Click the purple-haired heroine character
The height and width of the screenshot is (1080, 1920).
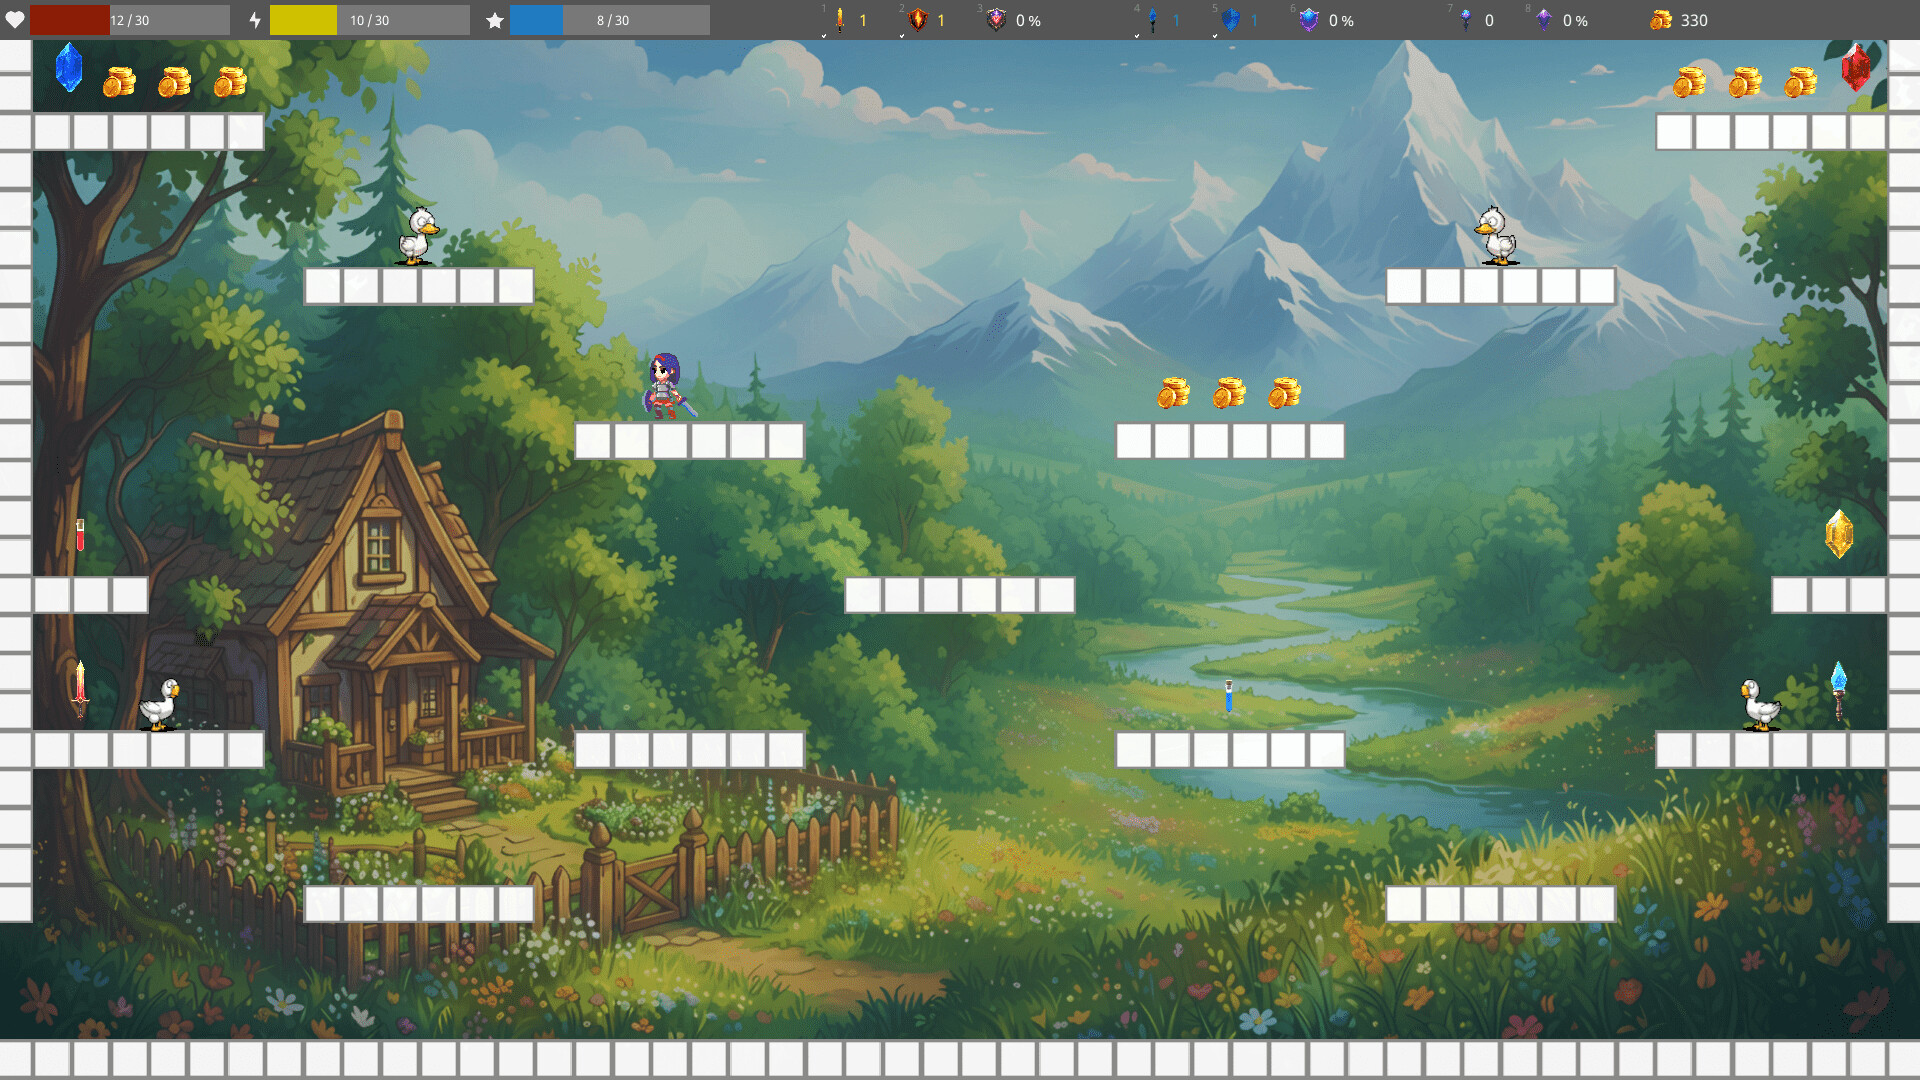[667, 386]
